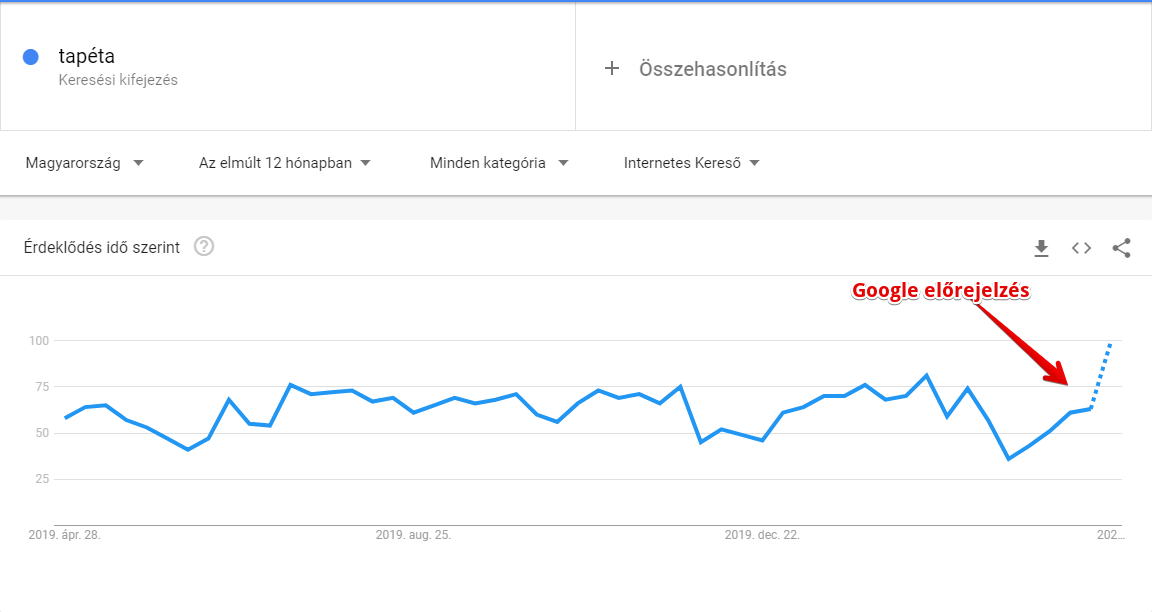This screenshot has height=612, width=1152.
Task: Add a comparison term via Összehasonlítás
Action: 713,69
